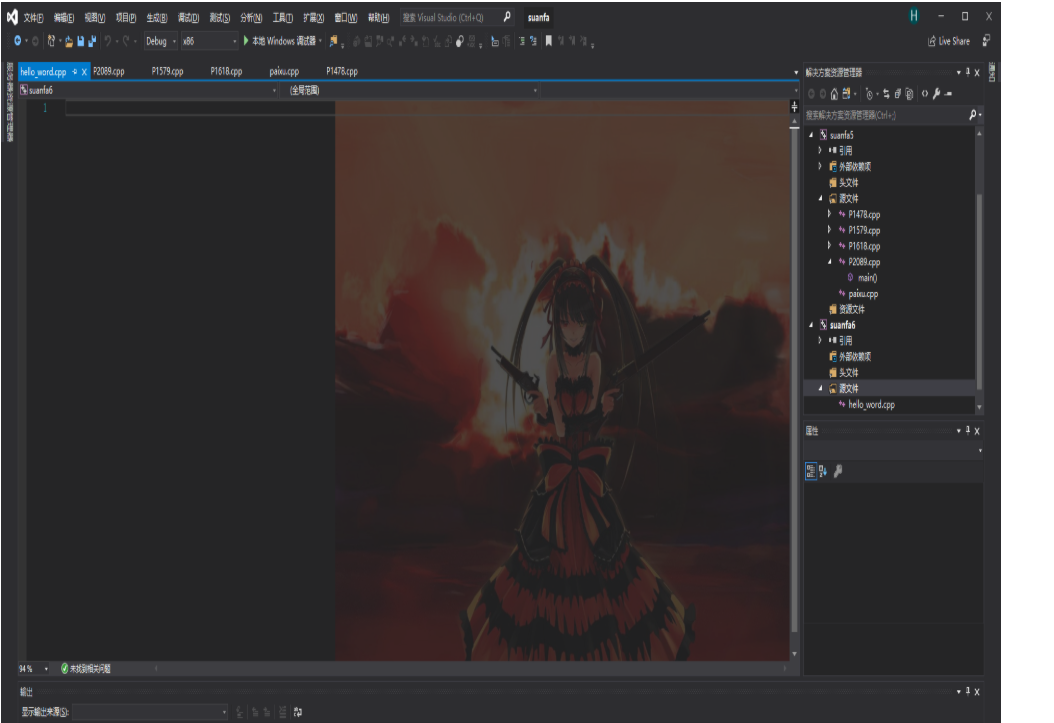Collapse 源文件 folder under suanfa6
The image size is (1054, 723).
click(821, 388)
